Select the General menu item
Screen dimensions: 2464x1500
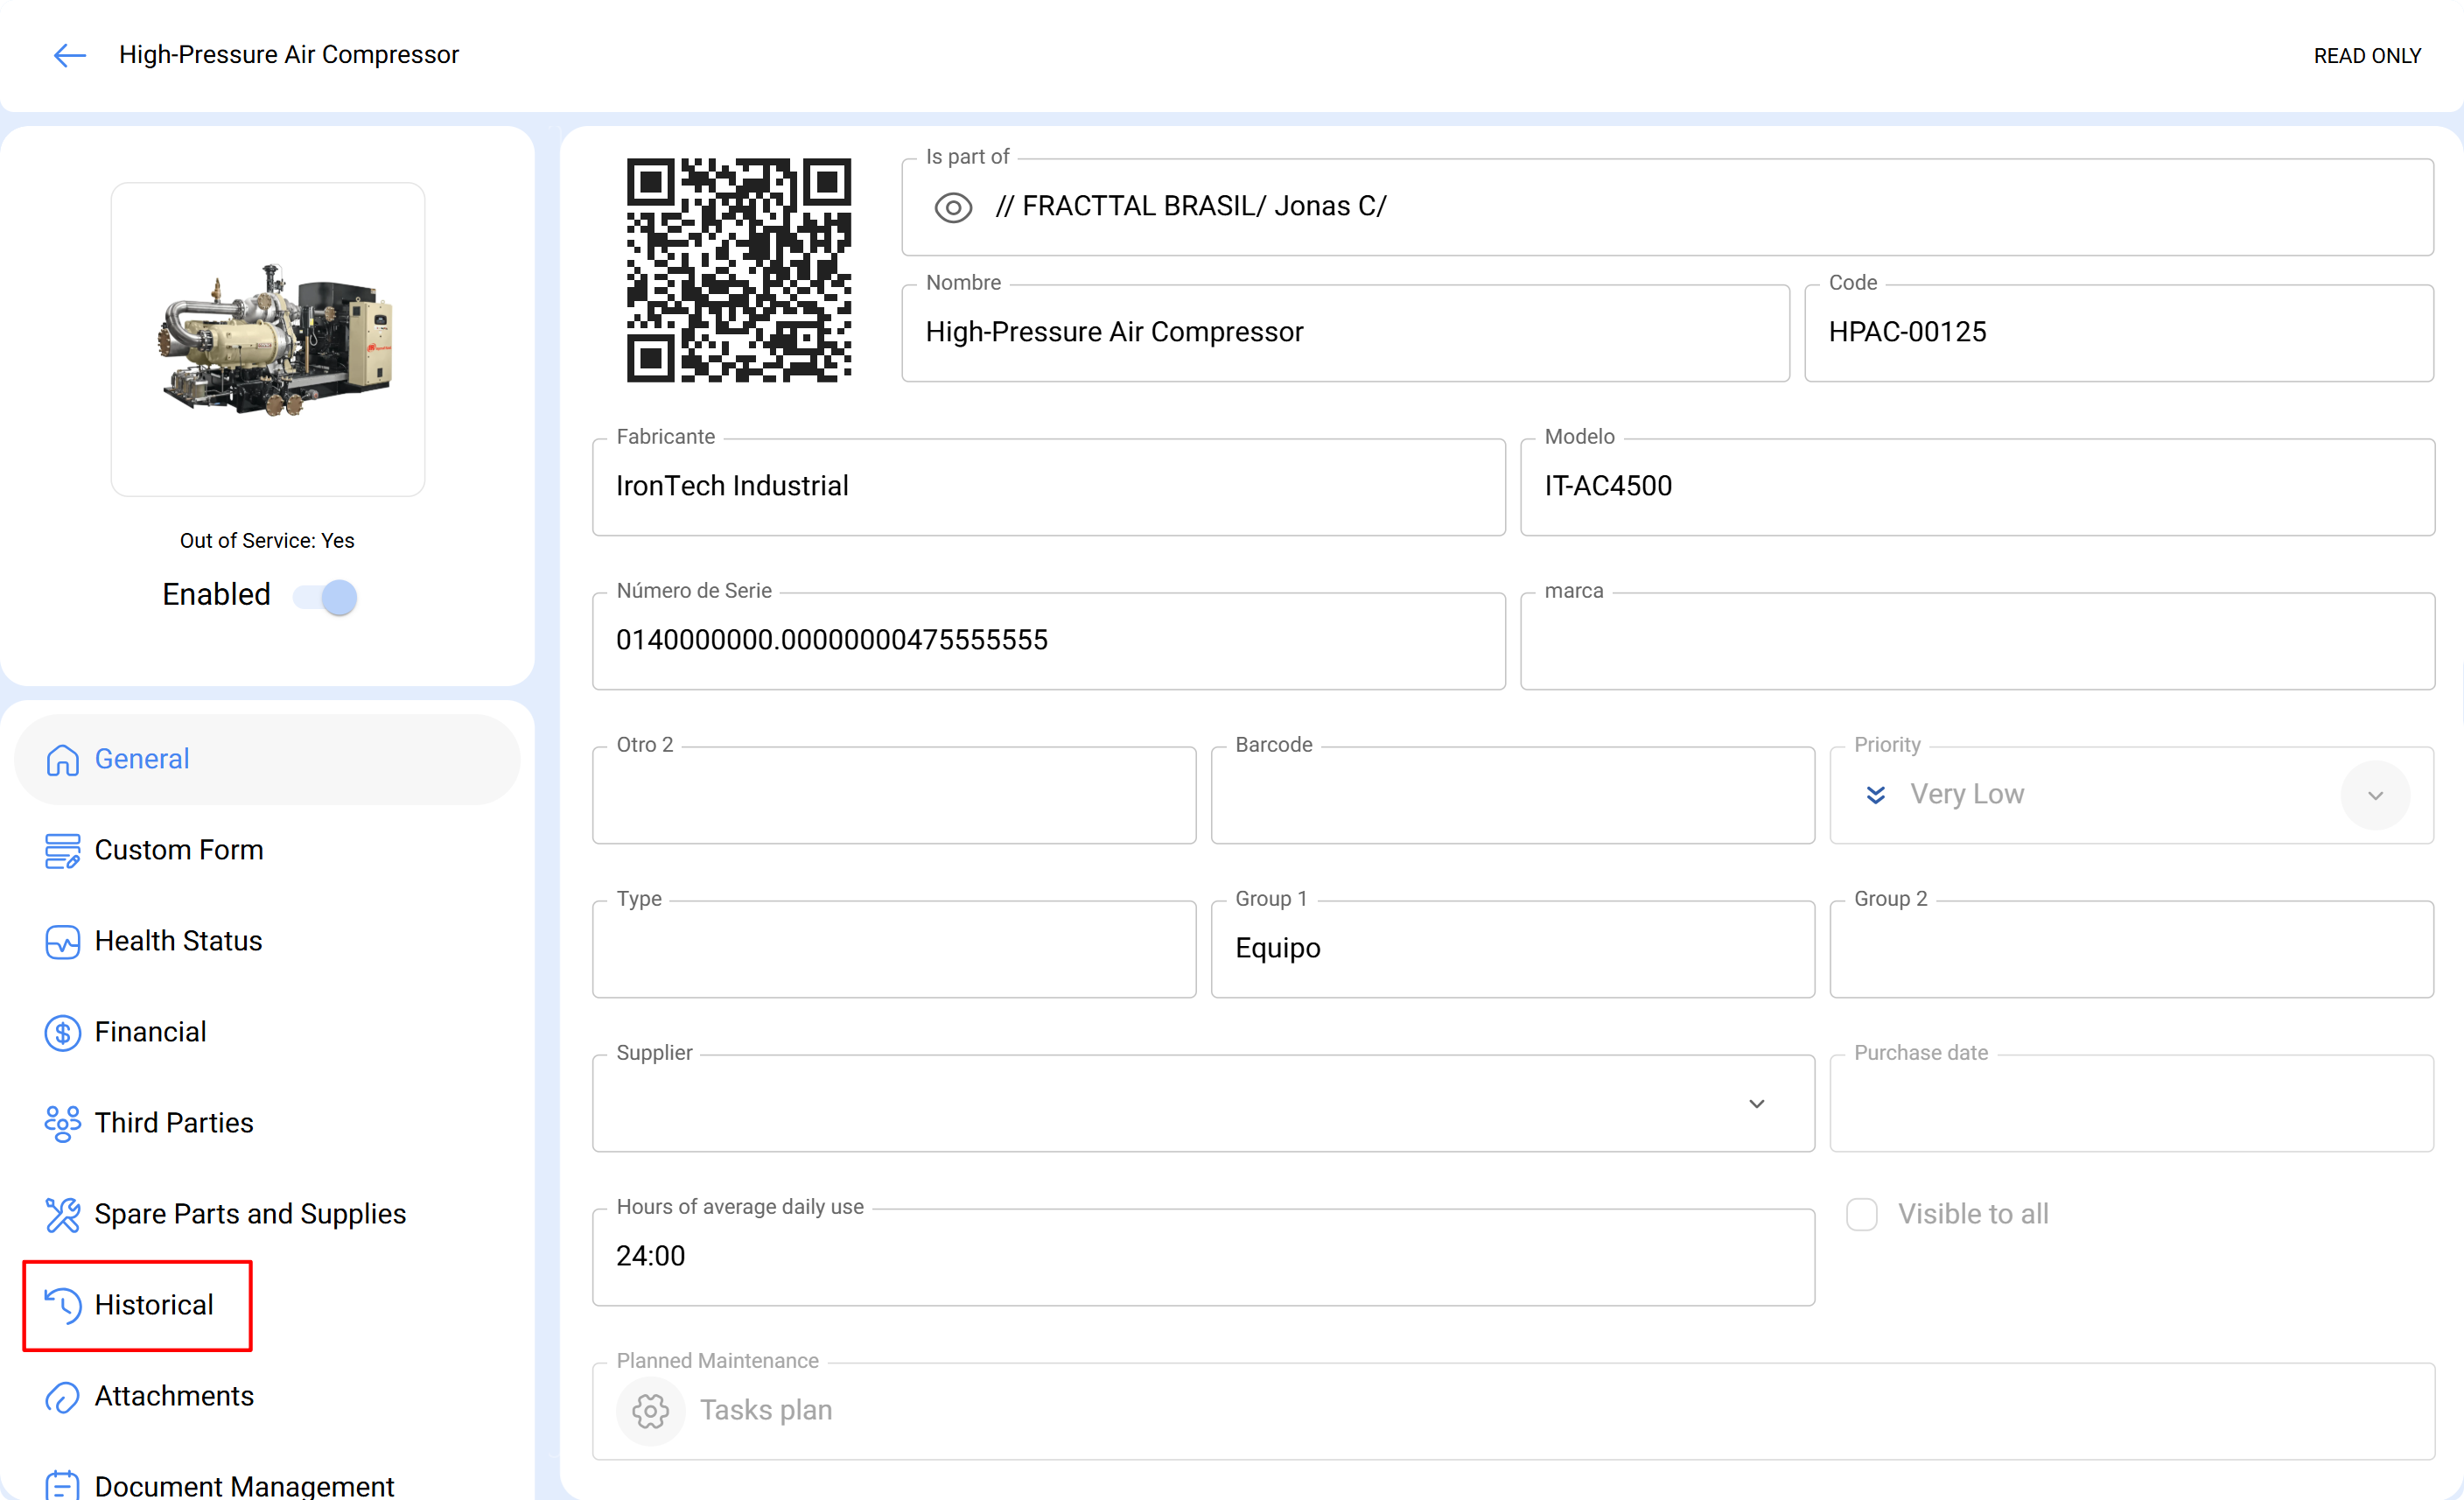142,759
